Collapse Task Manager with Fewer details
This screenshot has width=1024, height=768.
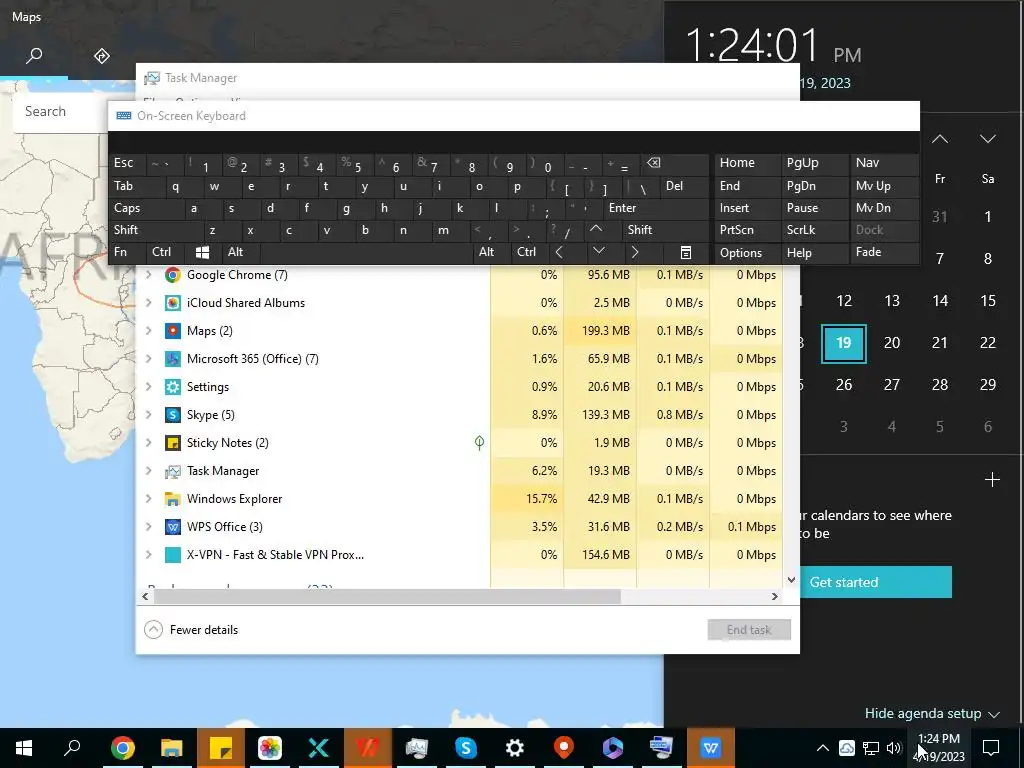191,630
